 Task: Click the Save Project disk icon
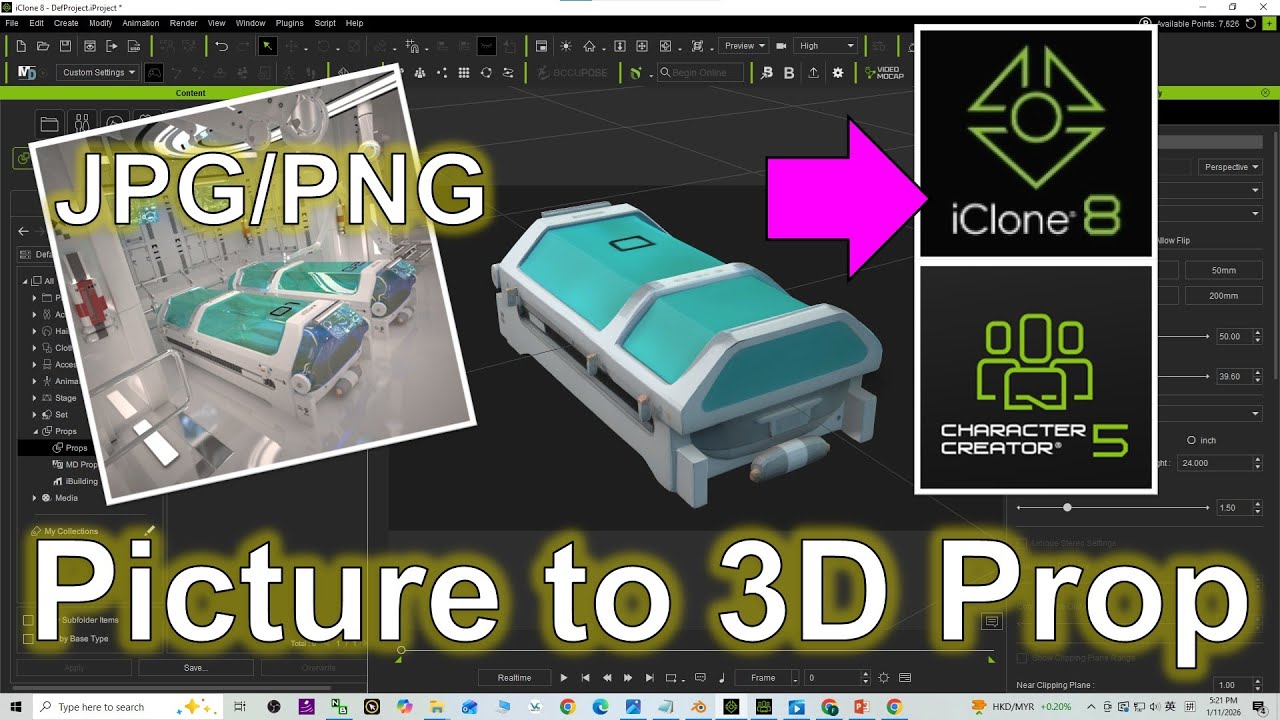(x=65, y=46)
